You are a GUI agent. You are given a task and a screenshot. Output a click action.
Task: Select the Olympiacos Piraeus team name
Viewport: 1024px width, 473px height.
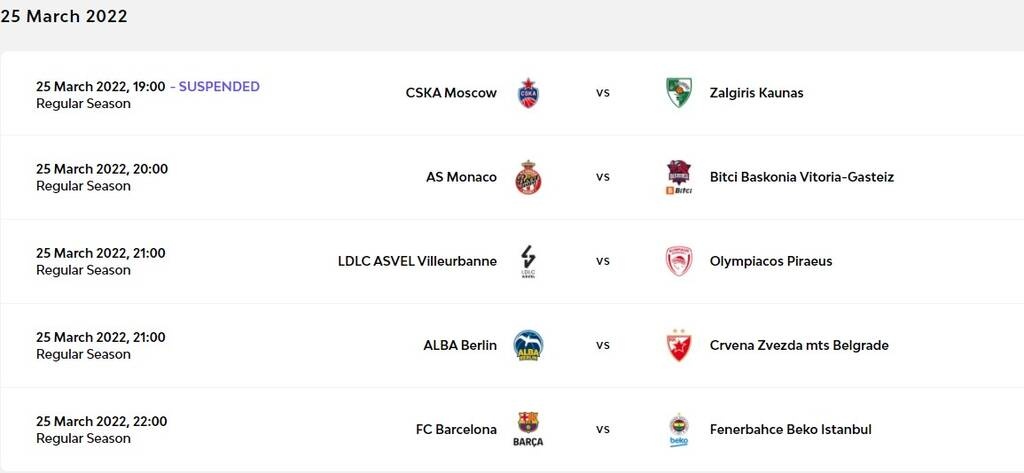[x=770, y=261]
